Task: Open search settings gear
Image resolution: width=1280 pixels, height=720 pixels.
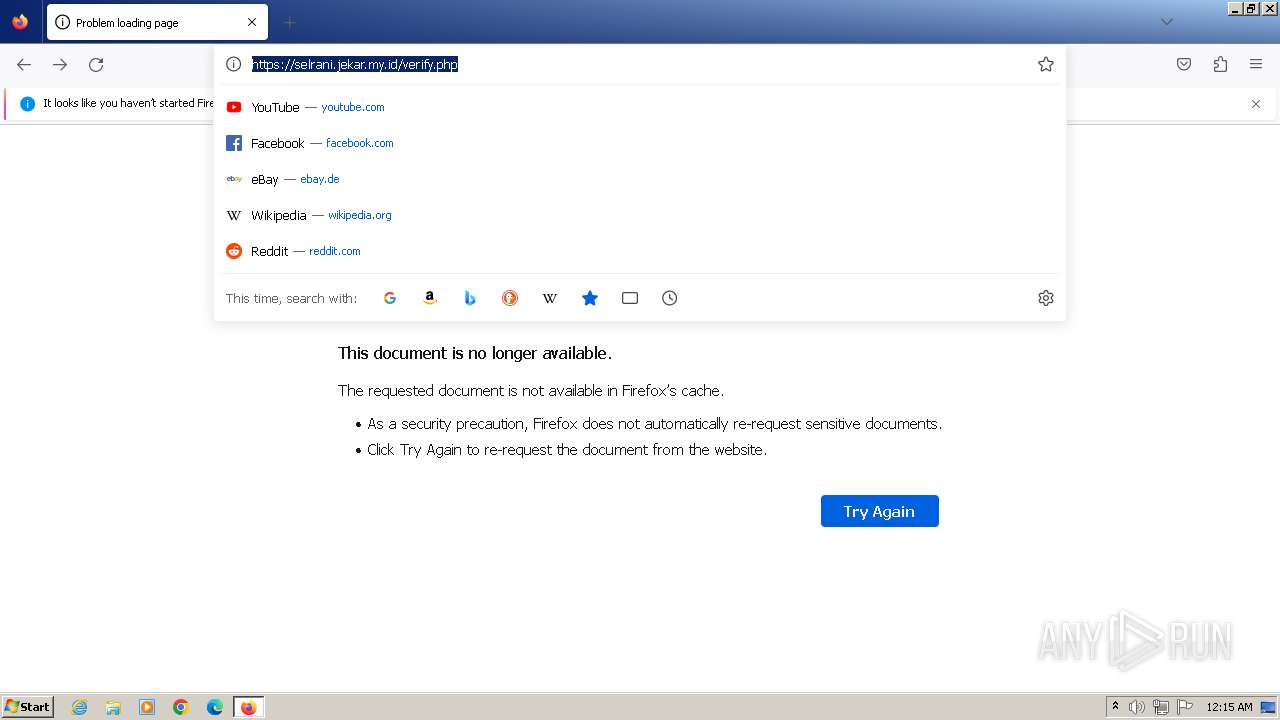Action: click(x=1046, y=298)
